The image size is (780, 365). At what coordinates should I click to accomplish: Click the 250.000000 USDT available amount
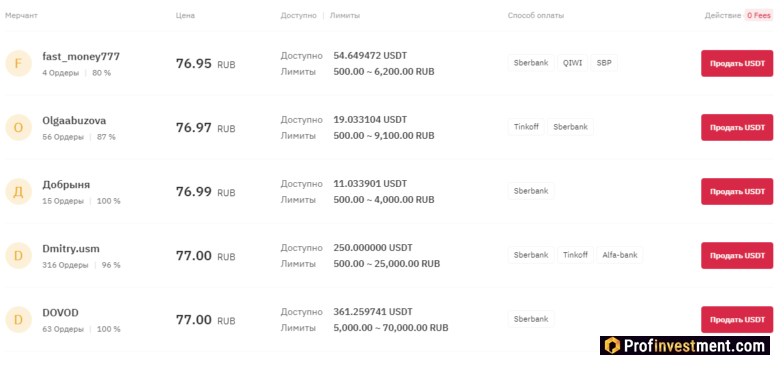pos(373,248)
